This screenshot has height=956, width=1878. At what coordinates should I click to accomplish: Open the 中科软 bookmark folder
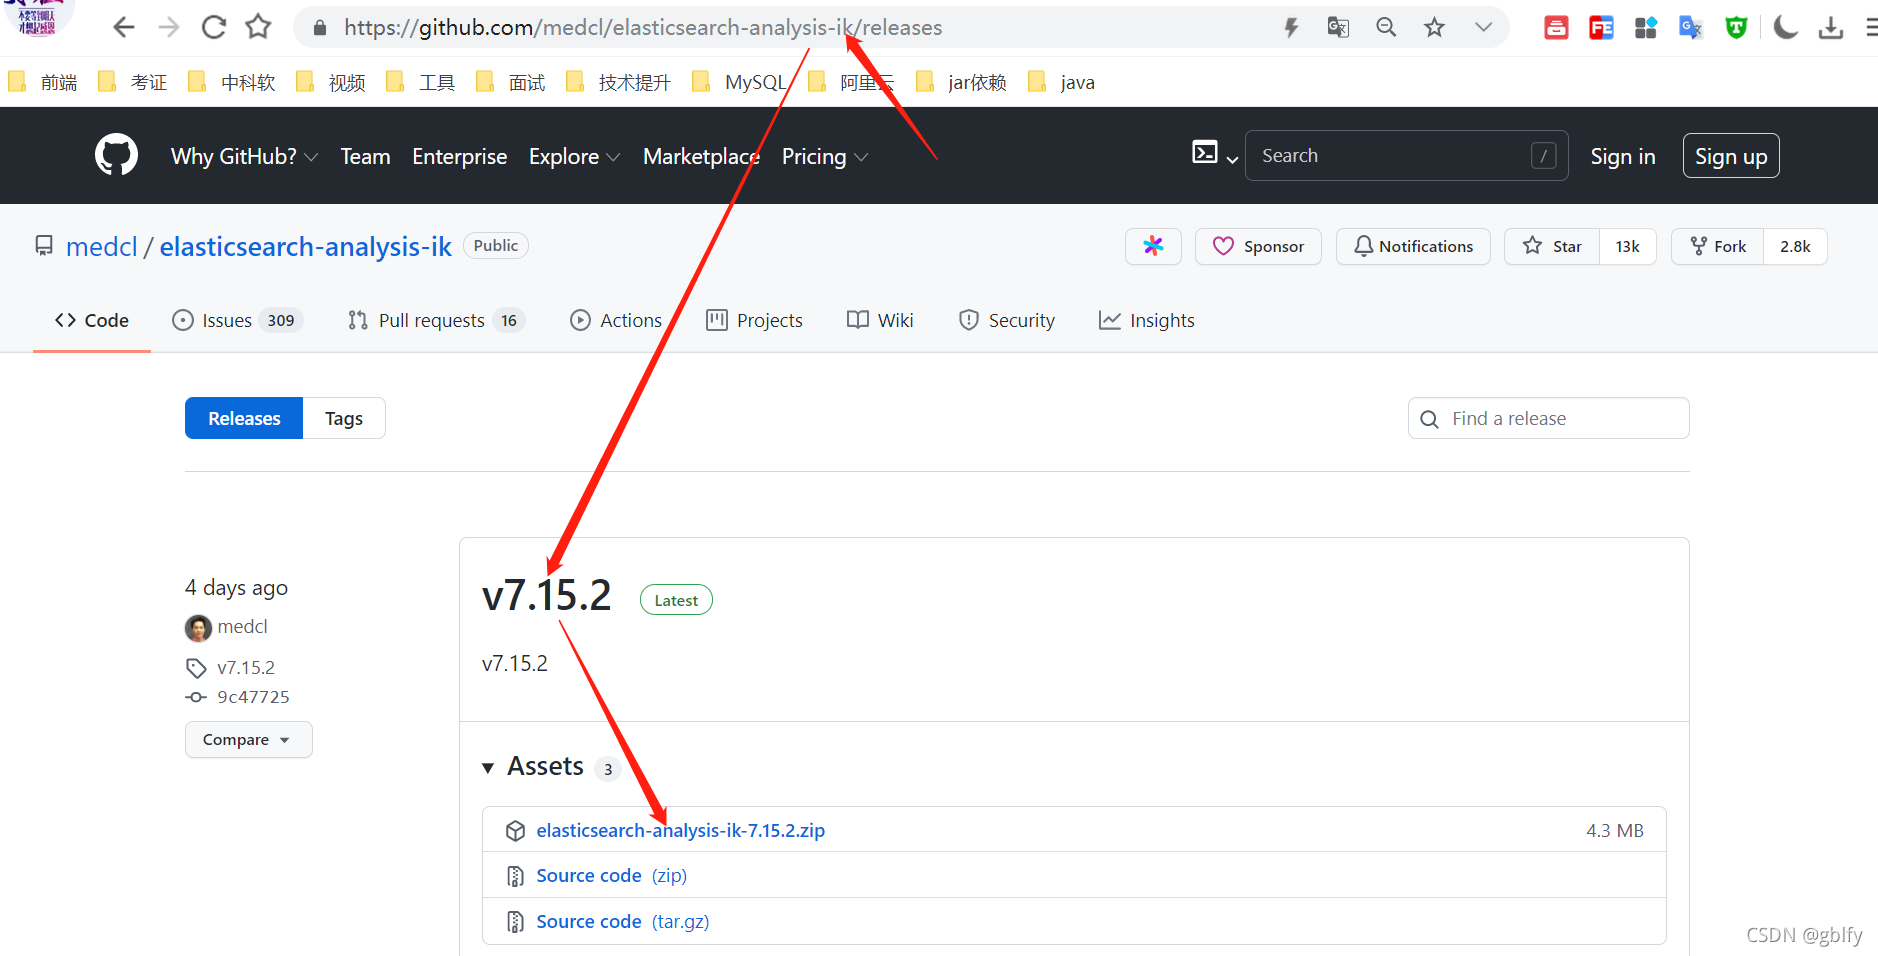[x=232, y=82]
